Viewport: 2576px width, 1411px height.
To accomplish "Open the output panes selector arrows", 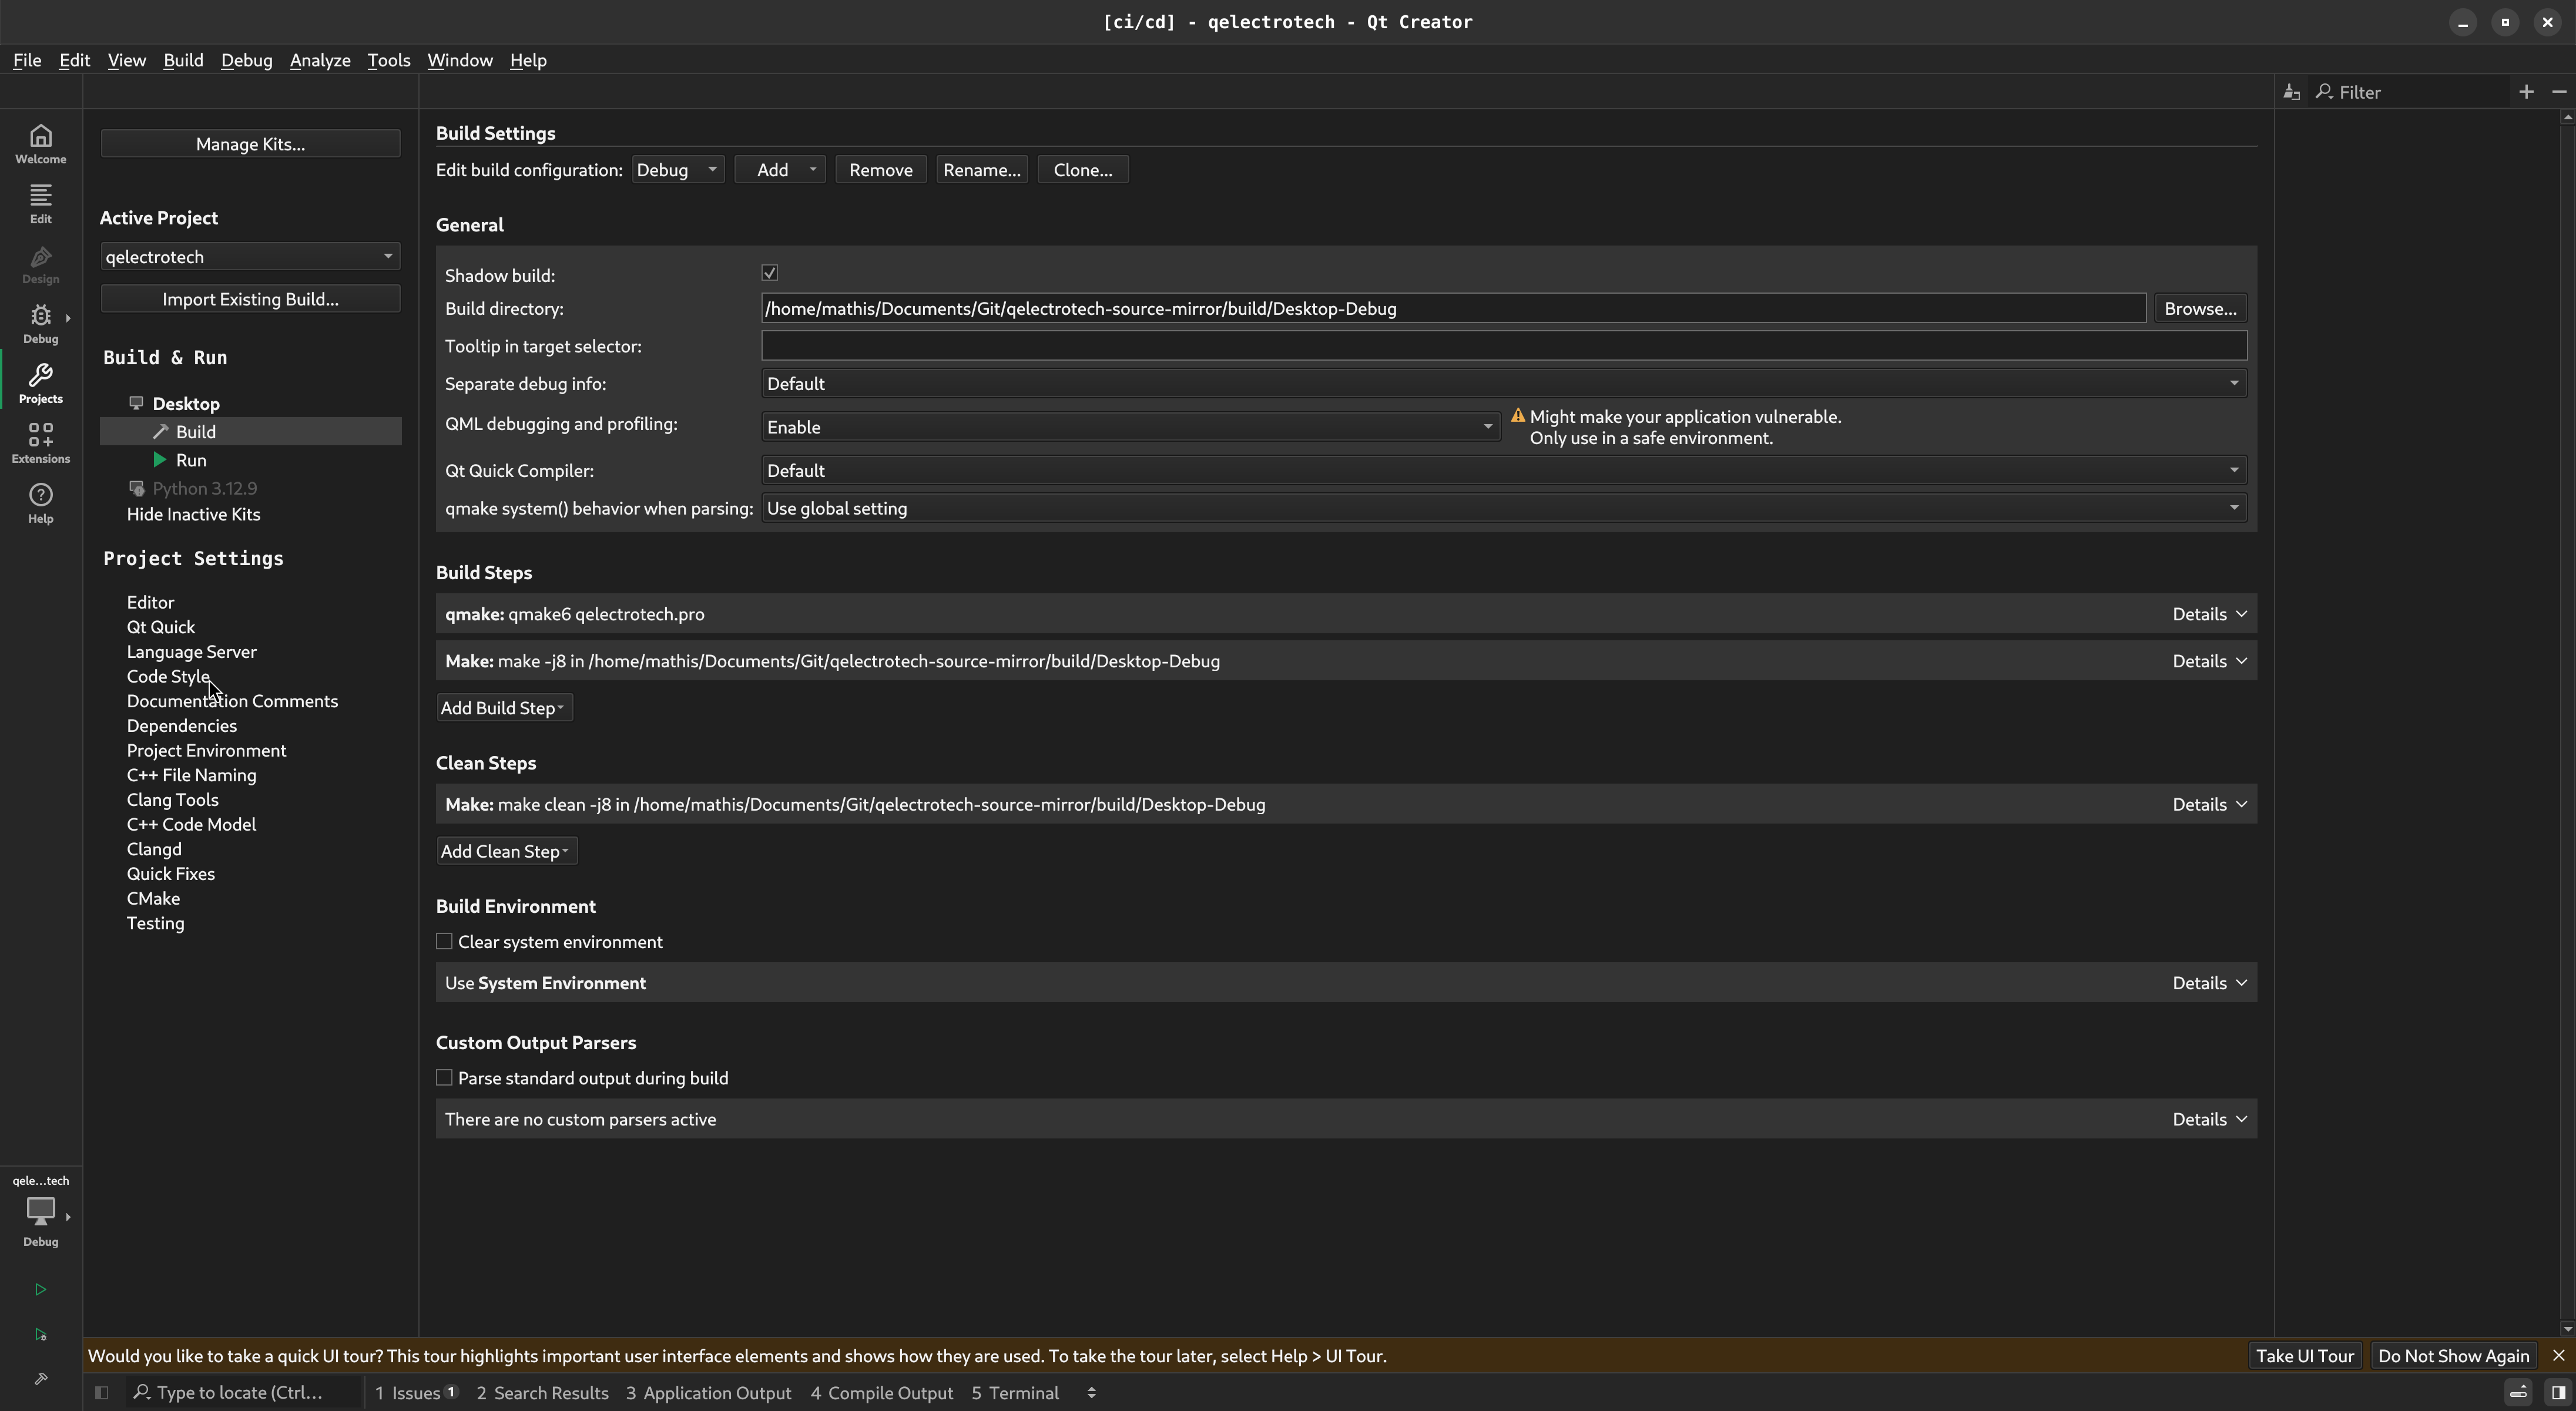I will point(1091,1392).
